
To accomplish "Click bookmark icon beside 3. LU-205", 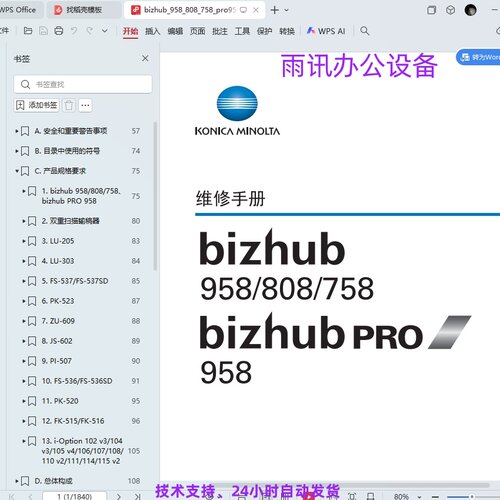I will pos(32,241).
